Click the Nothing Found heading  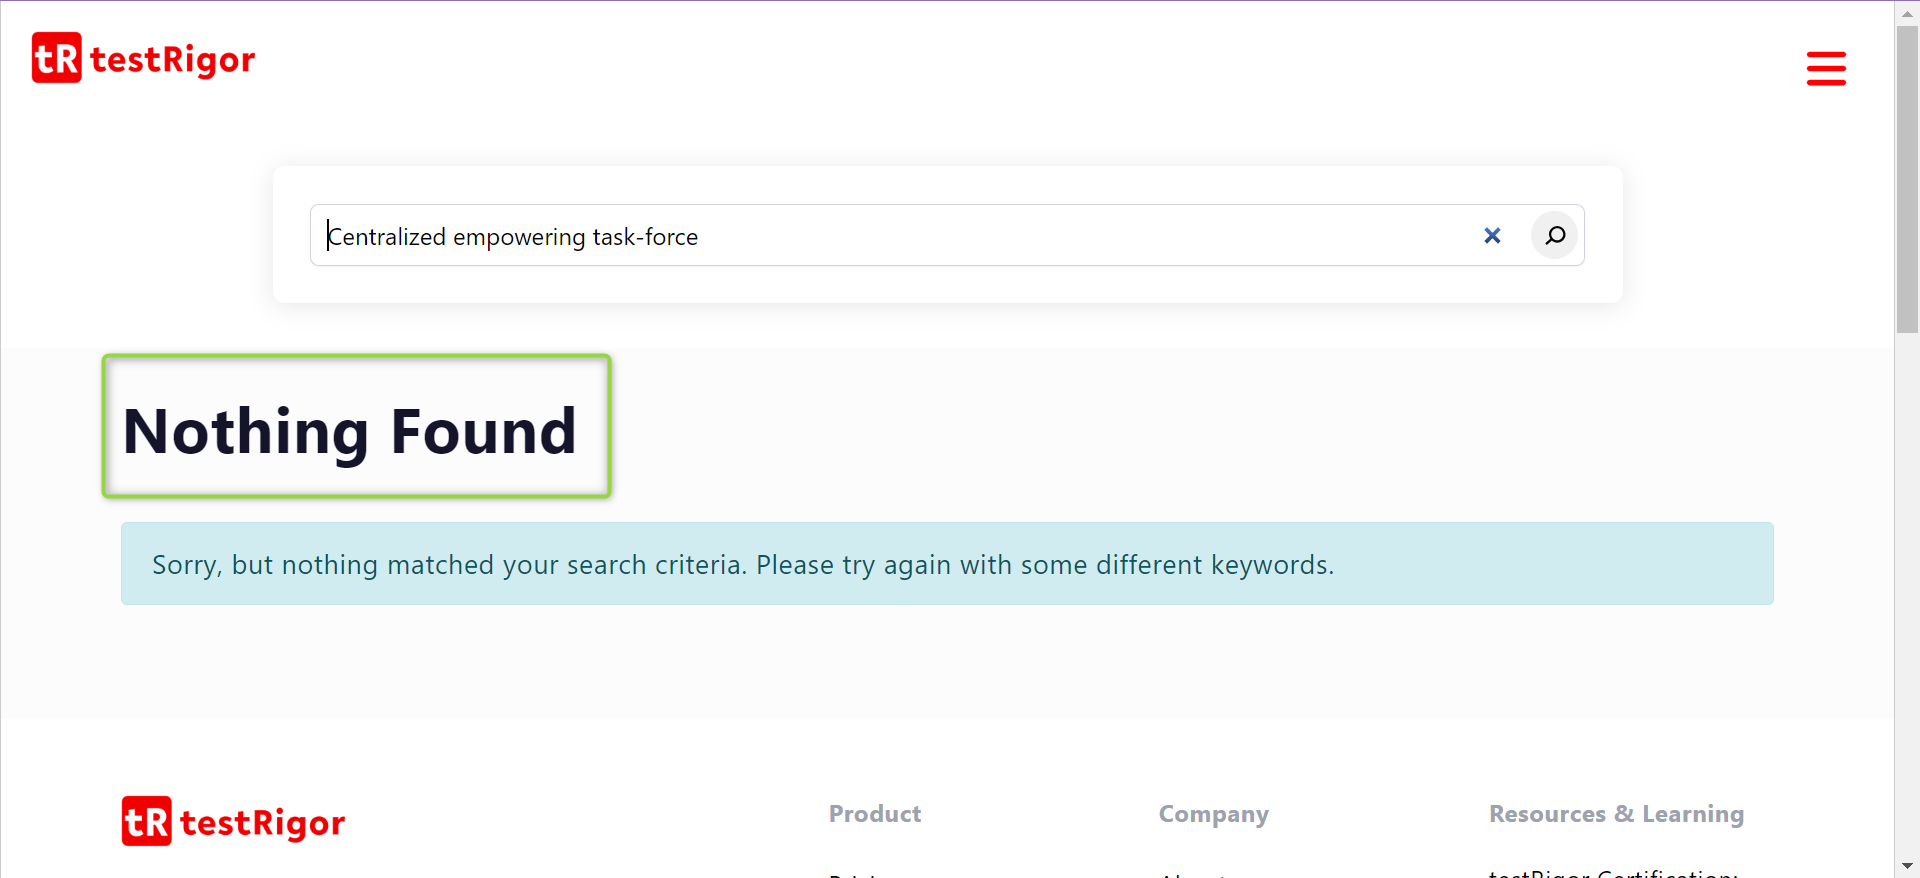click(x=350, y=431)
